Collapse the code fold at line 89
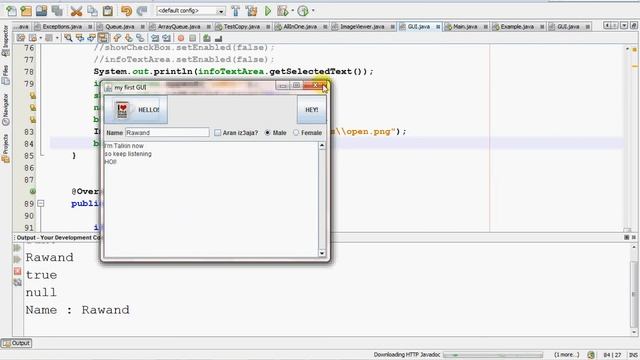The image size is (640, 360). tap(41, 203)
